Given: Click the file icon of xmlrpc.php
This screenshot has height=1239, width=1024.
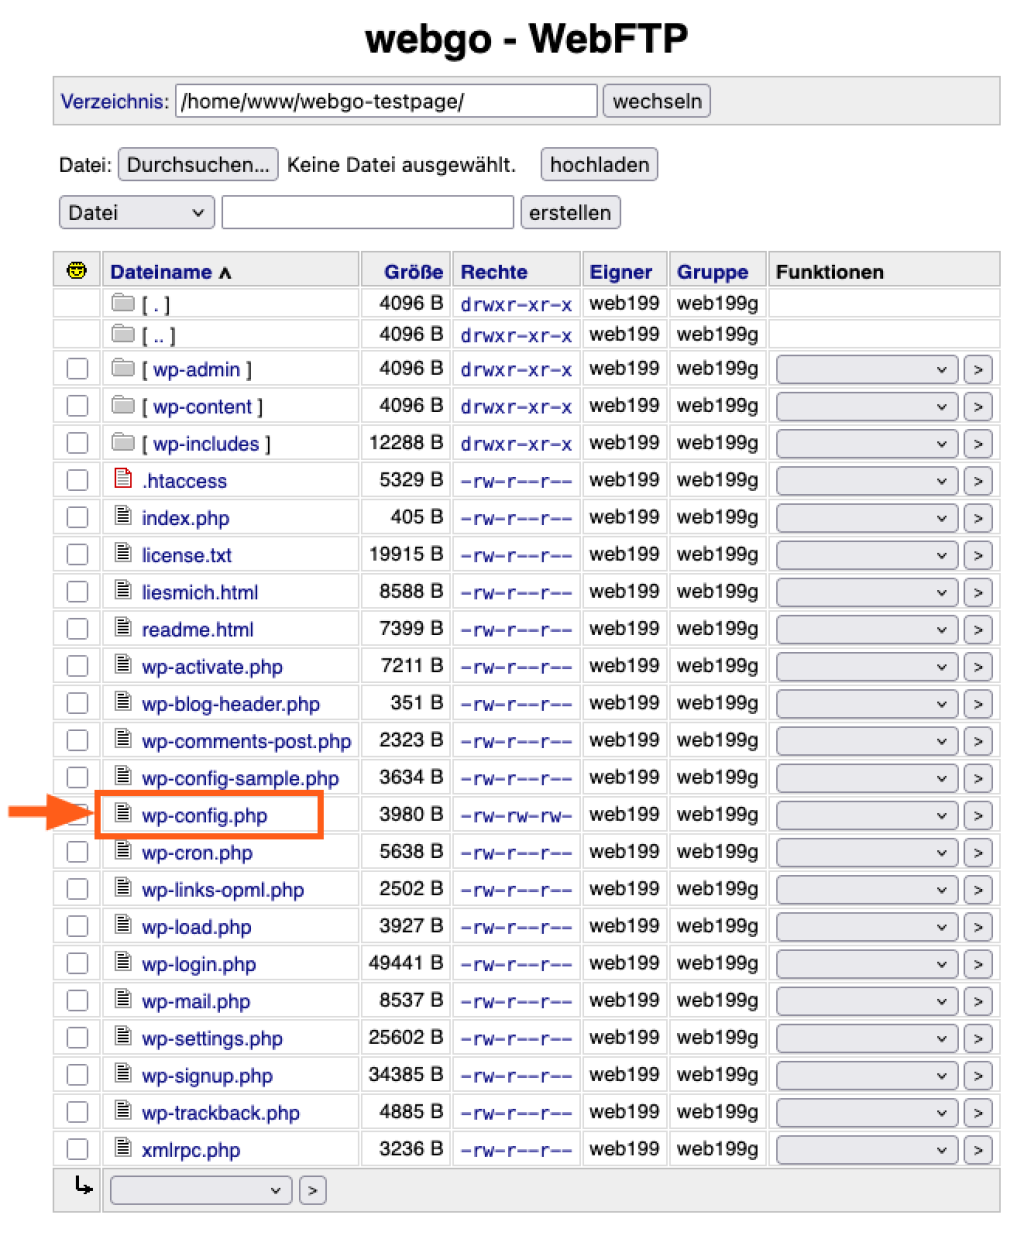Looking at the screenshot, I should 123,1147.
